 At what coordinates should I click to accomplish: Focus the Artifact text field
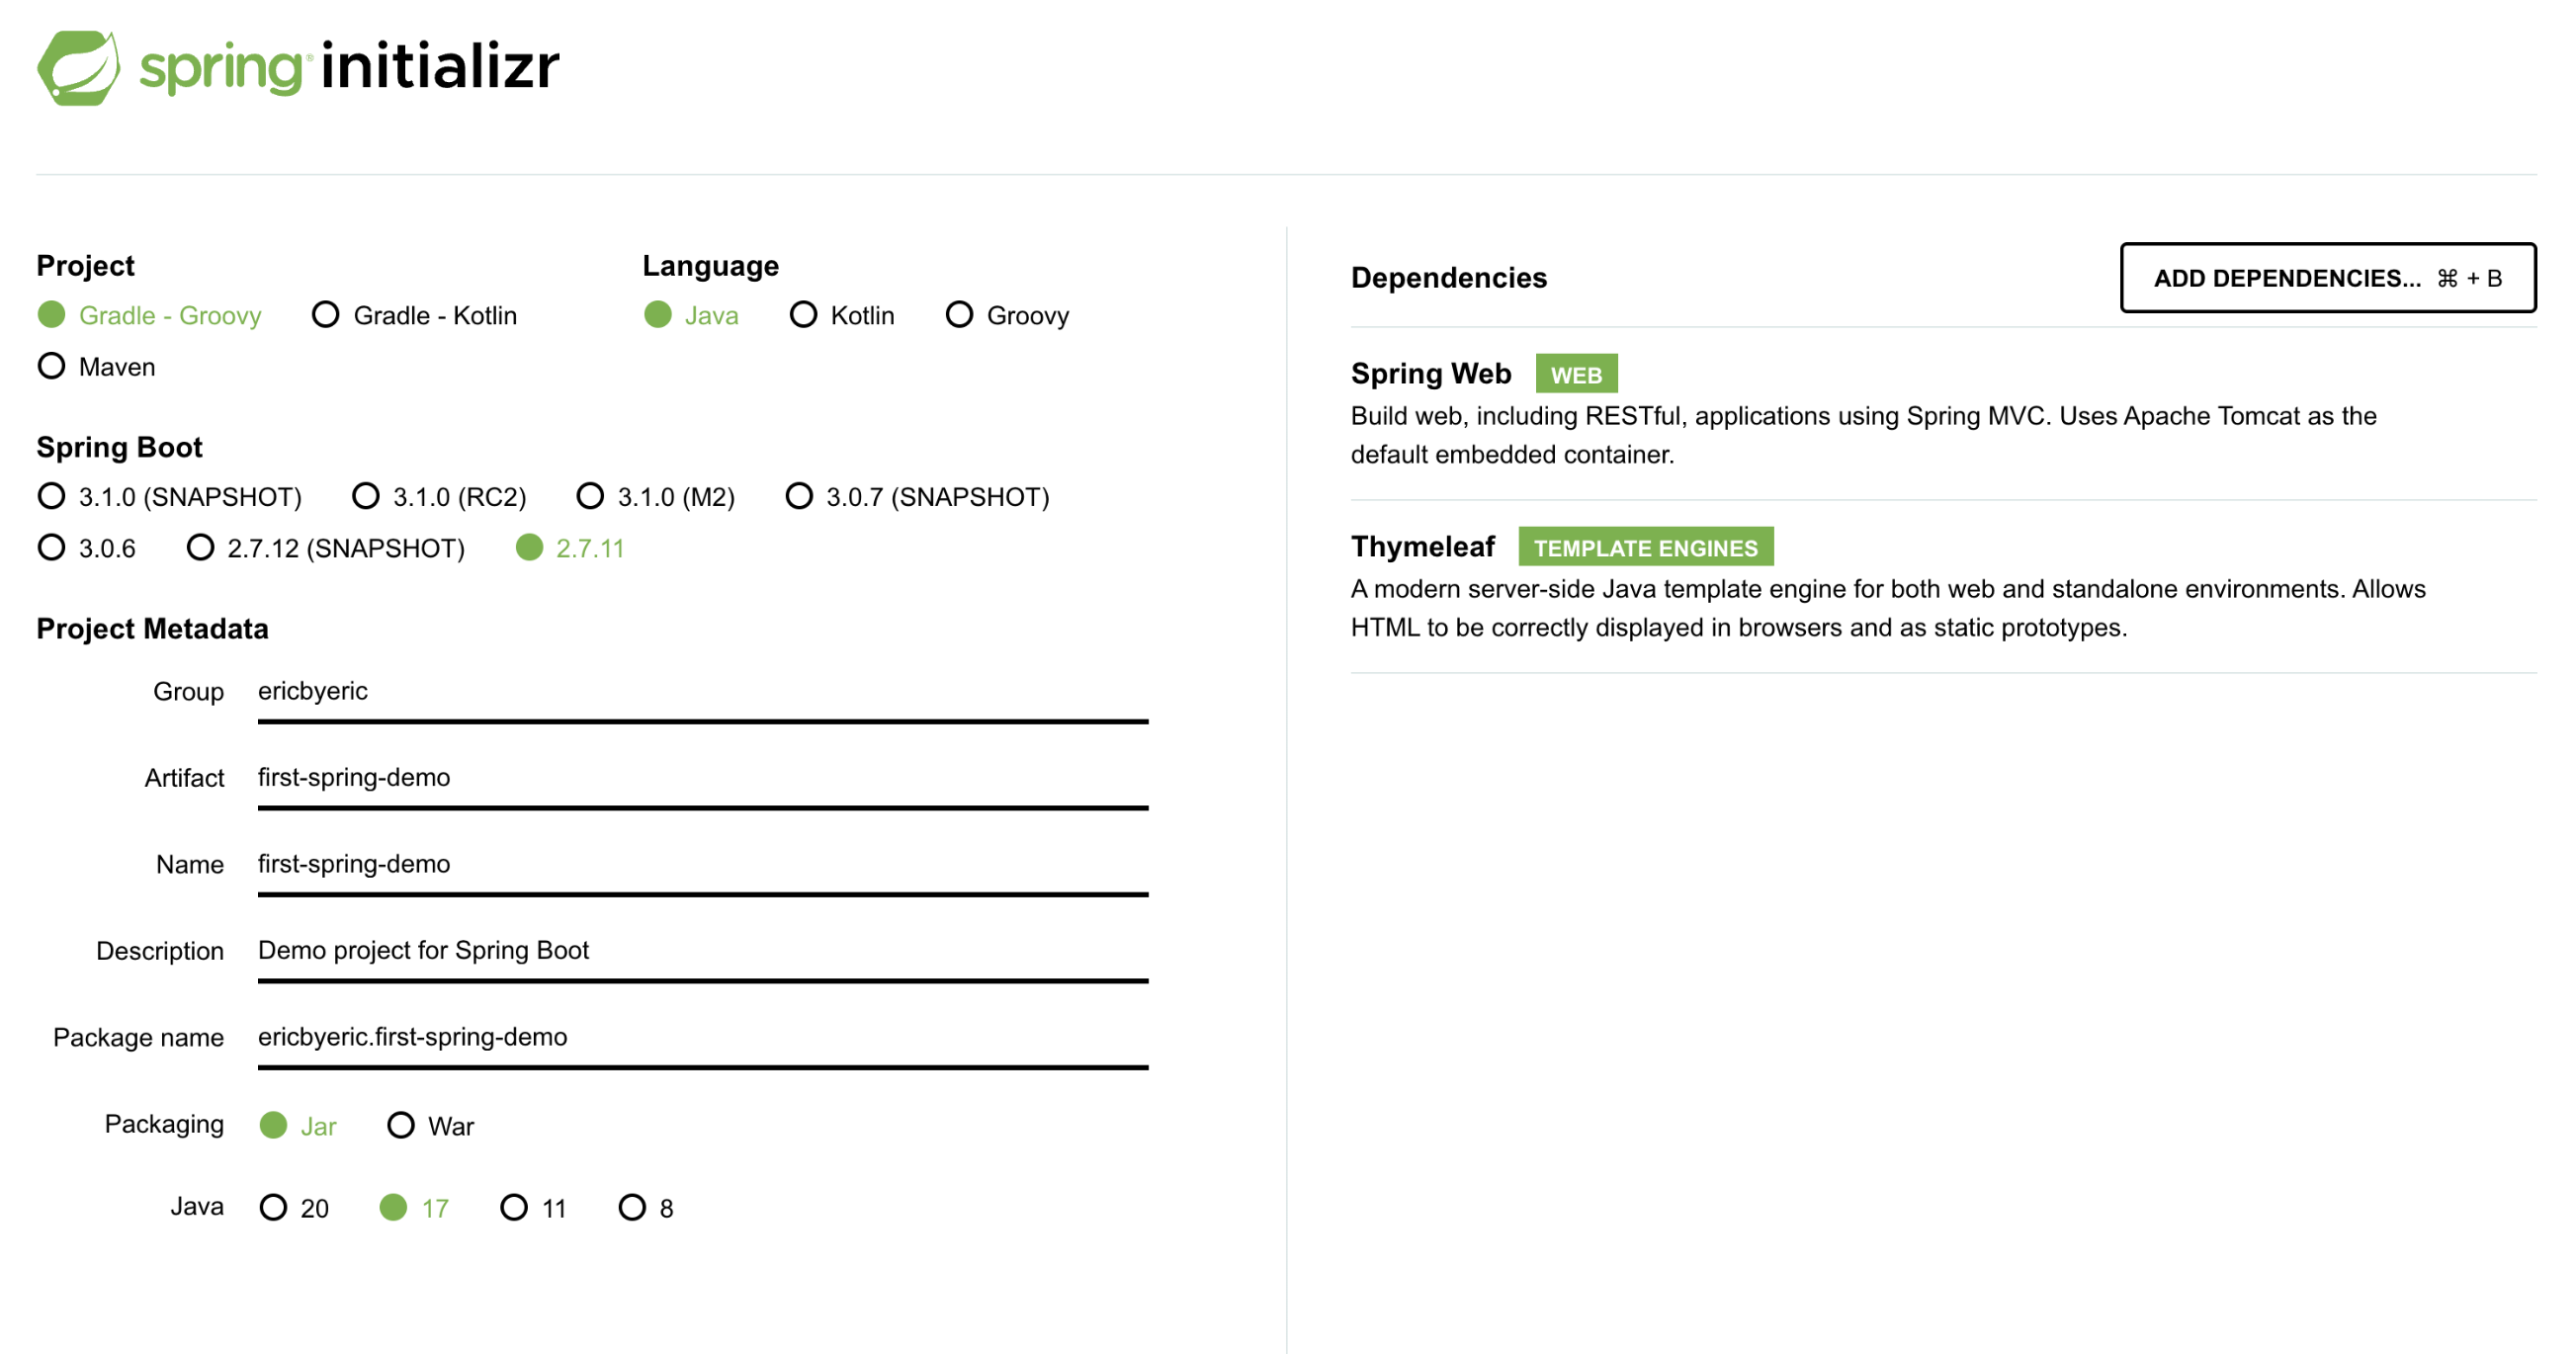click(x=702, y=778)
